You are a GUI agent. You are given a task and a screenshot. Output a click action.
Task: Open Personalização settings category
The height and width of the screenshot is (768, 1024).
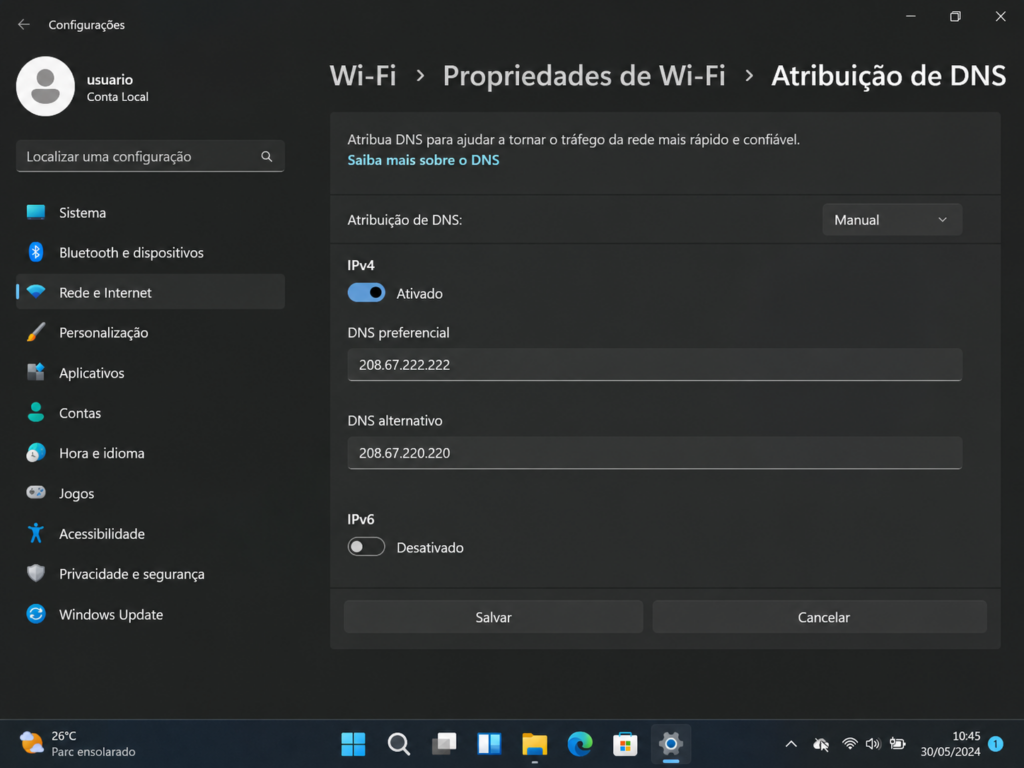pyautogui.click(x=150, y=332)
